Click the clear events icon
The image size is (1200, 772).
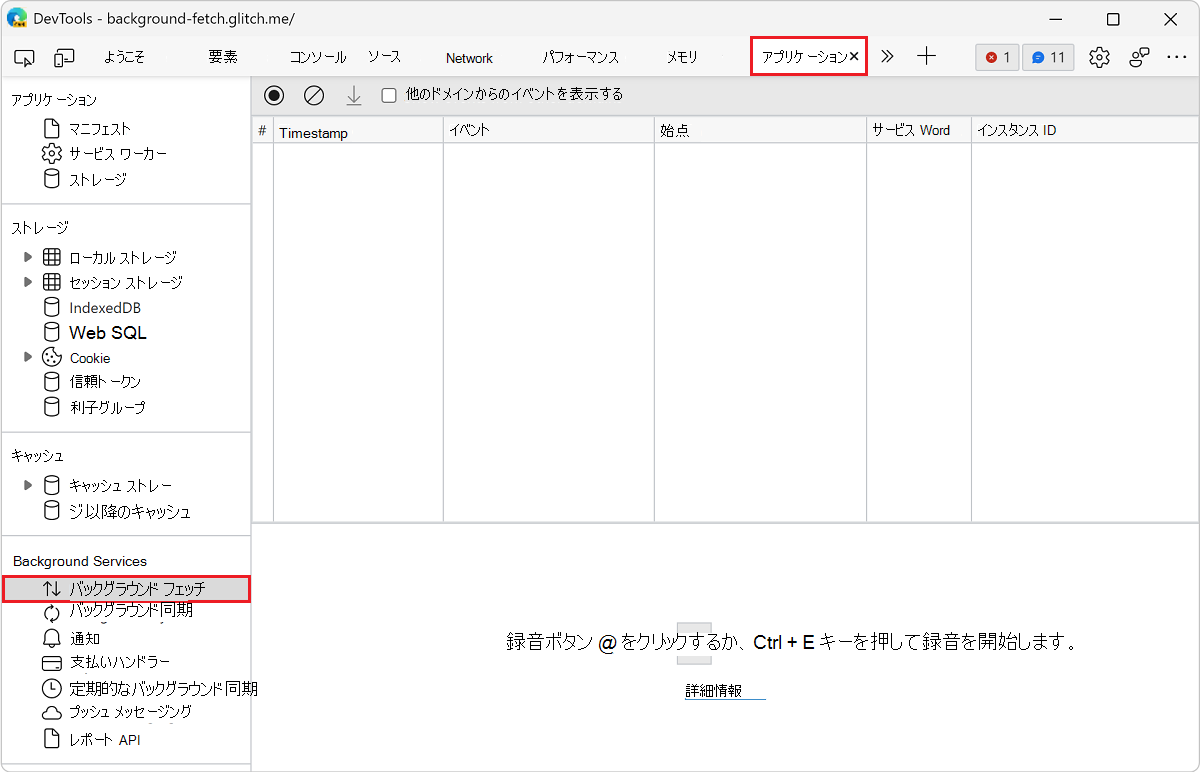tap(314, 95)
